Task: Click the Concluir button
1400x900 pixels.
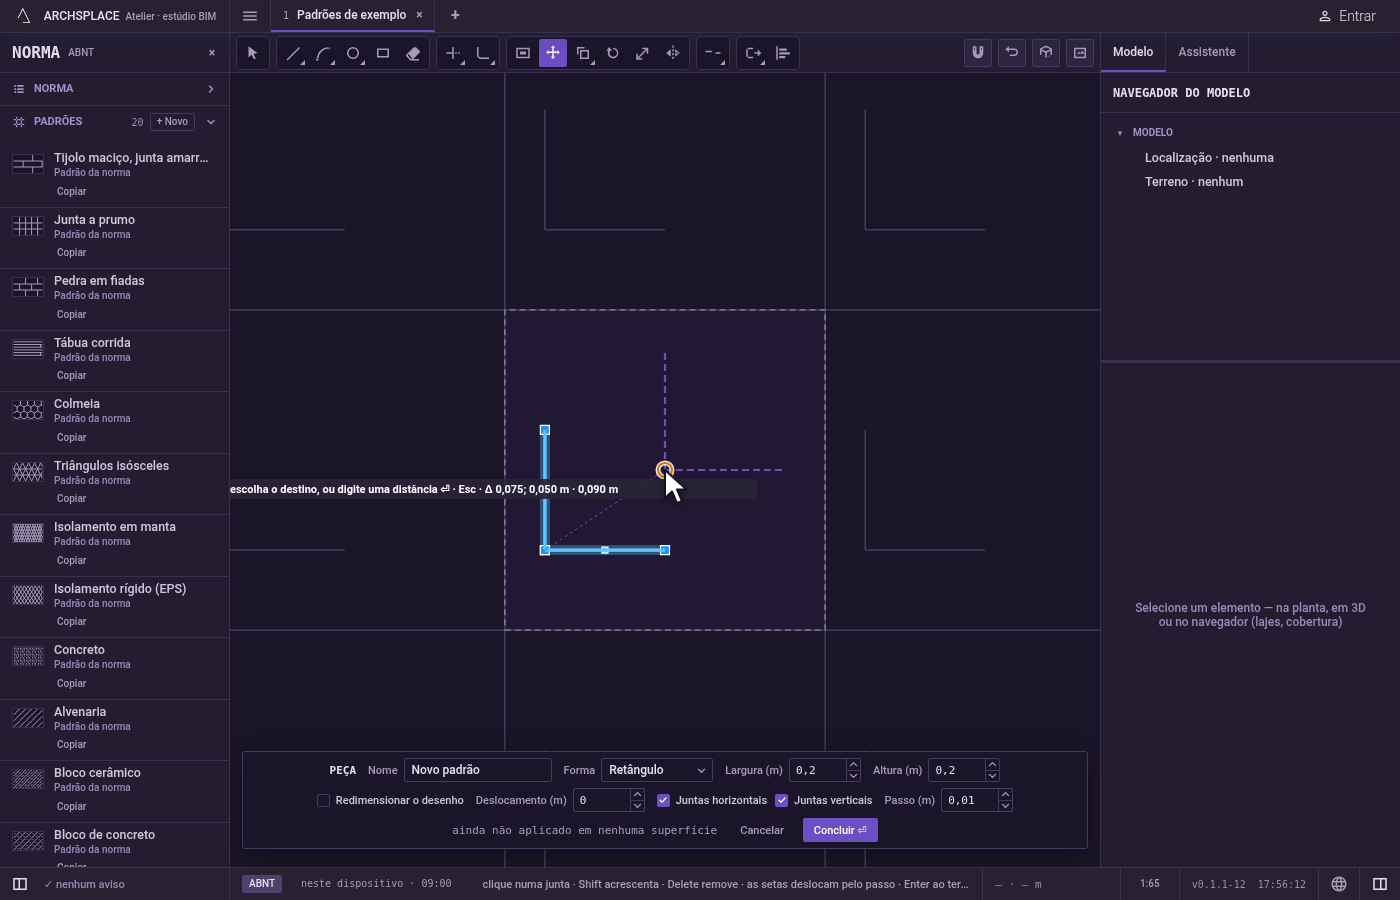Action: click(840, 830)
